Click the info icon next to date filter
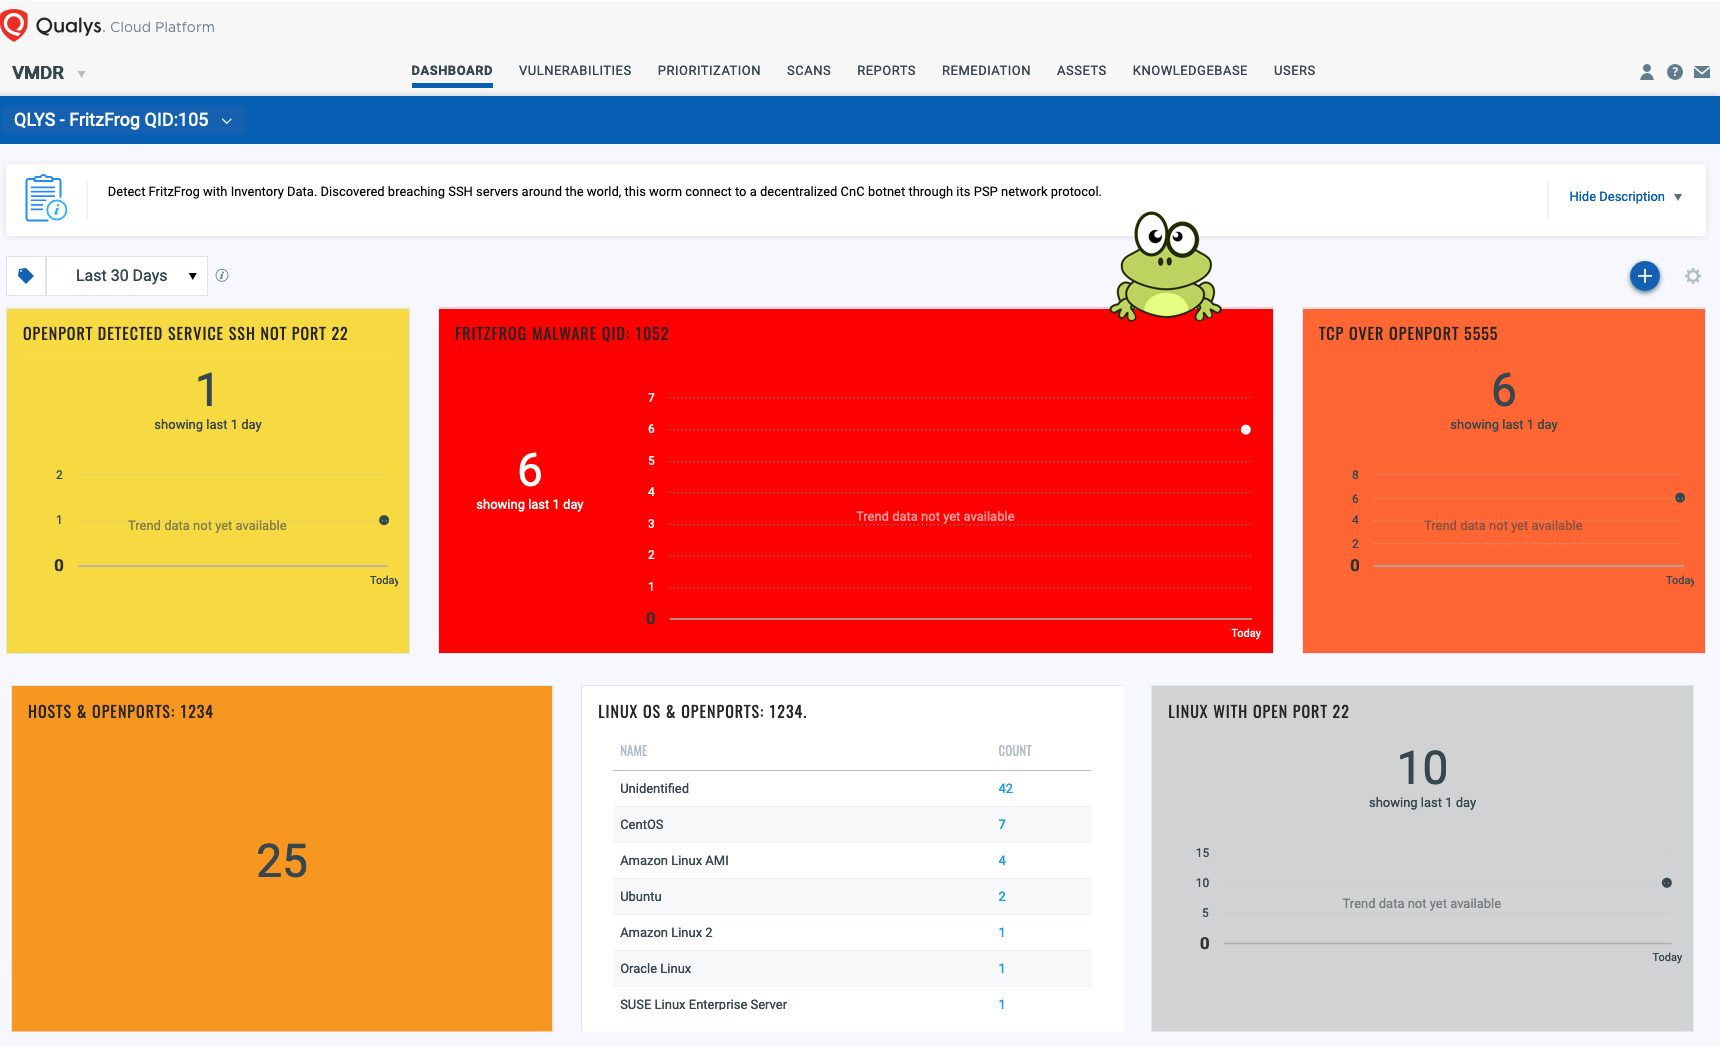Viewport: 1720px width, 1046px height. click(222, 275)
